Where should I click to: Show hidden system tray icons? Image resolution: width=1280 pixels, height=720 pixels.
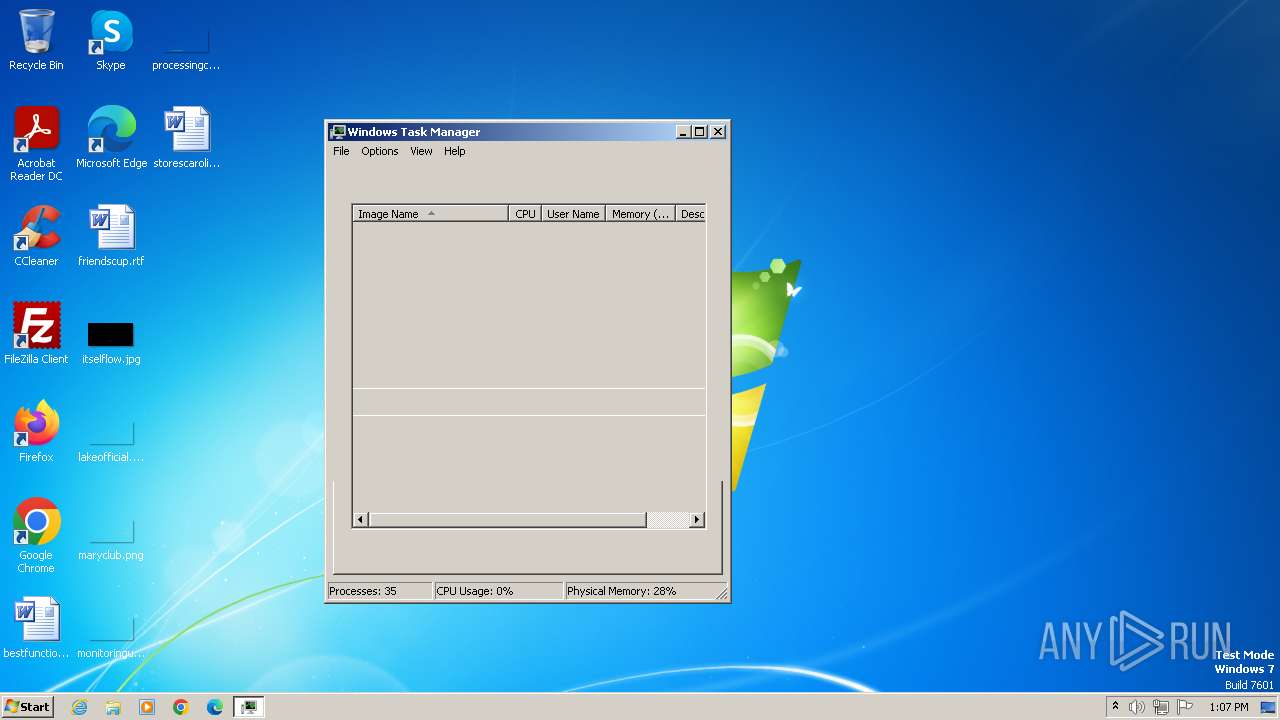(1115, 707)
